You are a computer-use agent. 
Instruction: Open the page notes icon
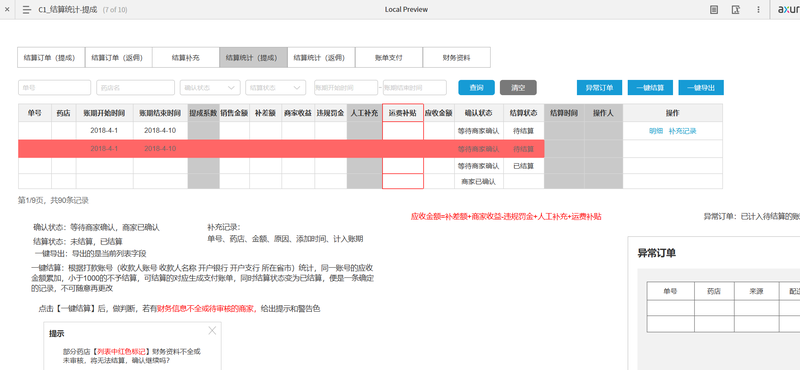(x=714, y=10)
